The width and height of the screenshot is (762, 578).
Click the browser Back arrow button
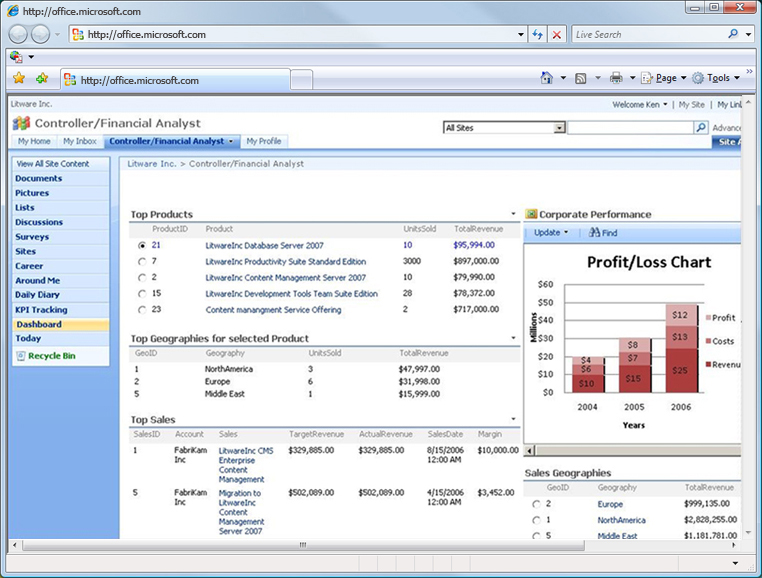click(x=19, y=34)
